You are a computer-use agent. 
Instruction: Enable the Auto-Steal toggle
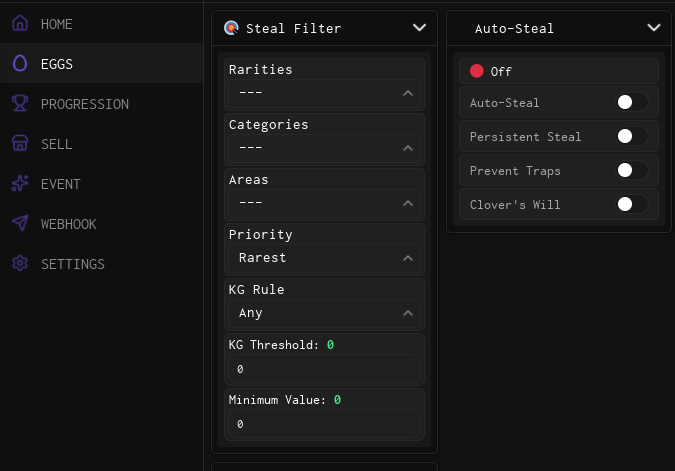[632, 102]
